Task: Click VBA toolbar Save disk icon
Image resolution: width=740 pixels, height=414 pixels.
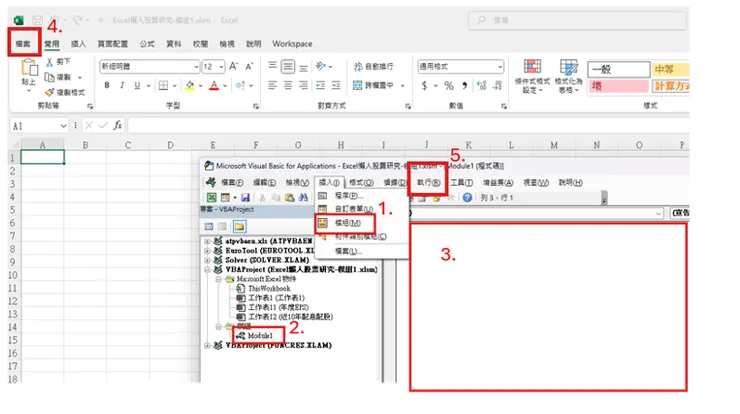Action: click(x=245, y=198)
